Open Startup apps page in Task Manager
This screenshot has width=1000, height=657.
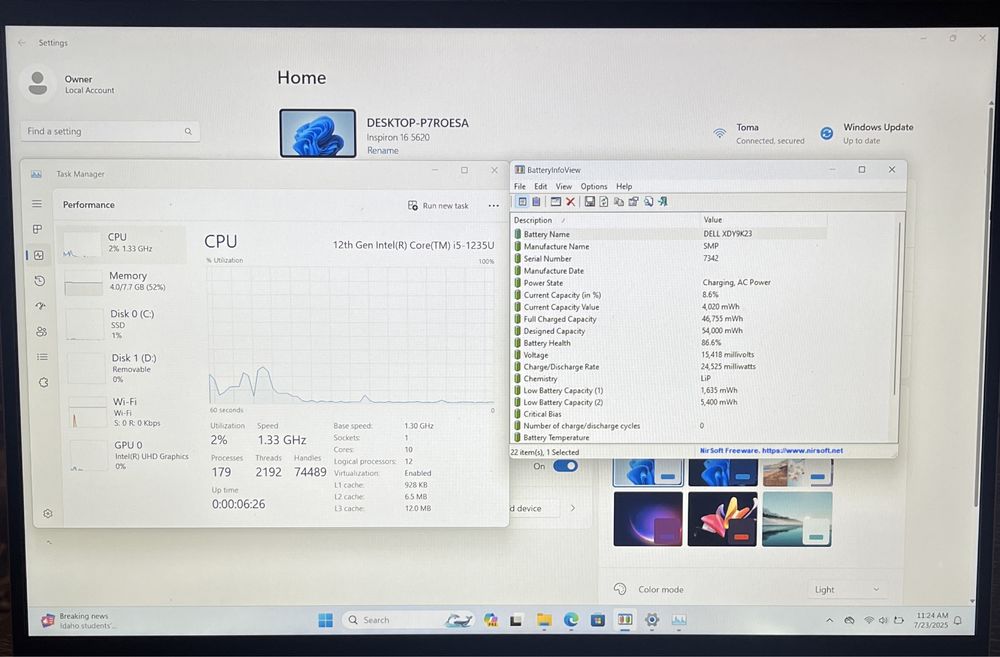(x=40, y=306)
